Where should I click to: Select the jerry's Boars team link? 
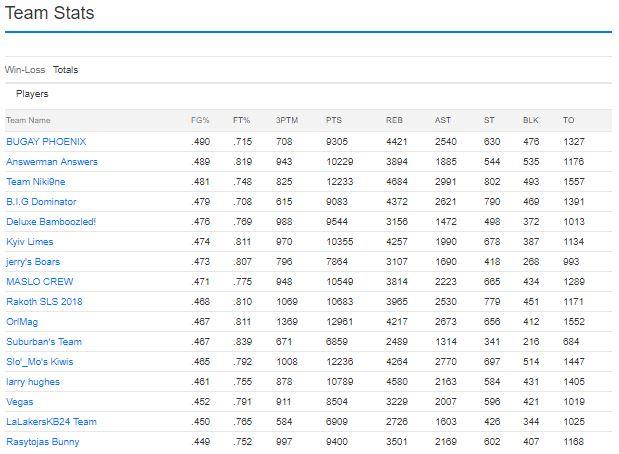[x=33, y=262]
